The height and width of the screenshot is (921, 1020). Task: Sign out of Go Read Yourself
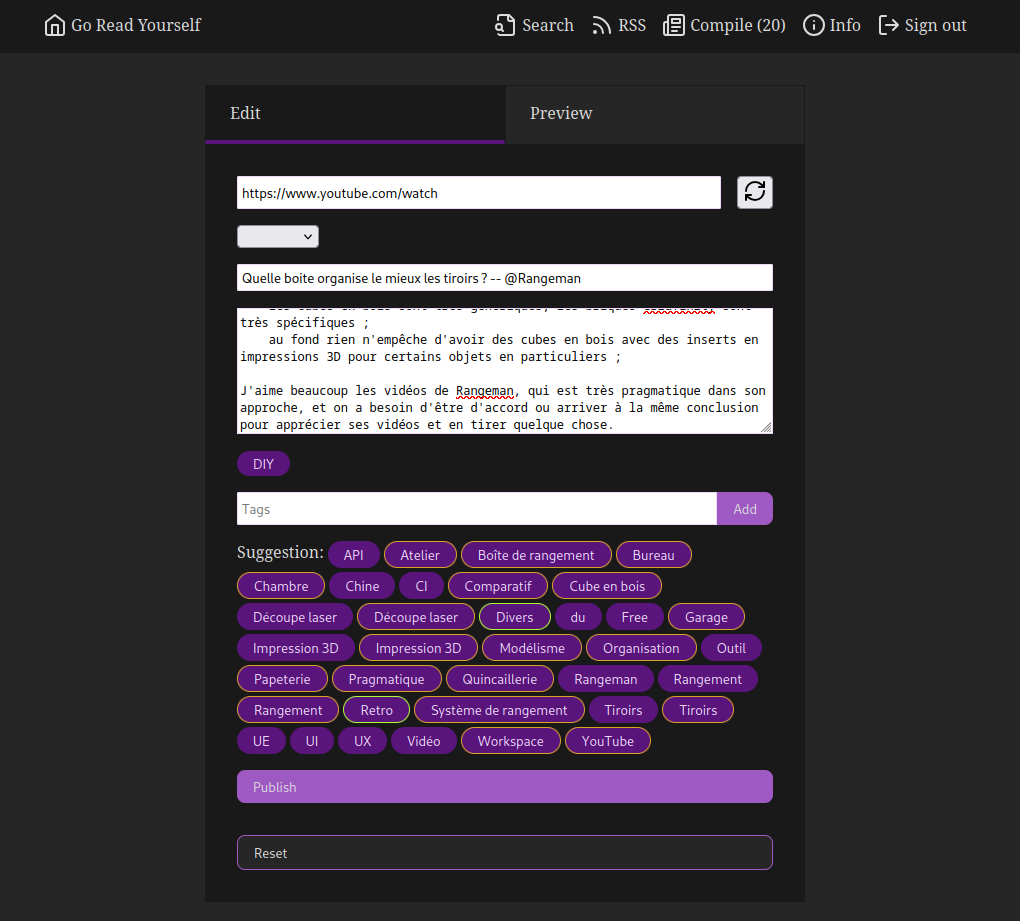point(922,25)
